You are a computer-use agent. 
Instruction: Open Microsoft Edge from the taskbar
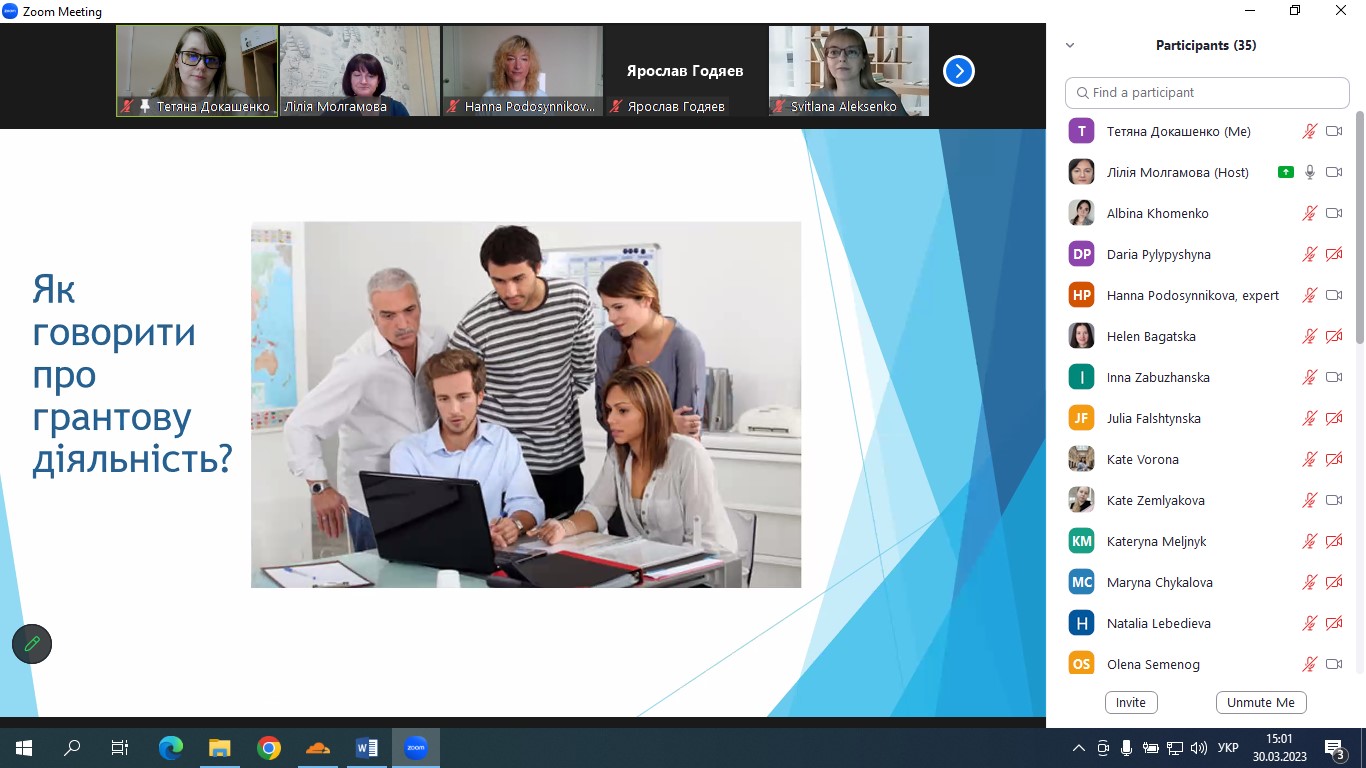[171, 747]
